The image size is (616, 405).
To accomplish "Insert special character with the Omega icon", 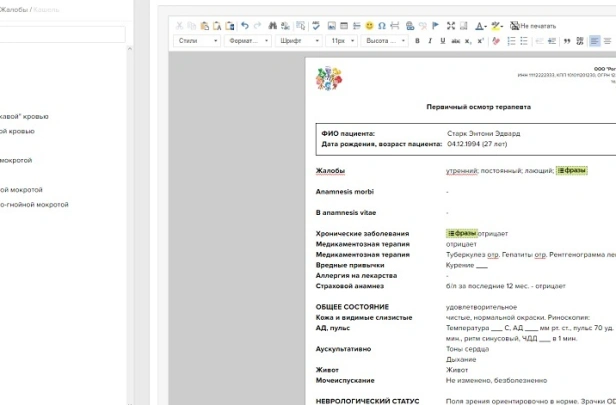I will pyautogui.click(x=382, y=25).
